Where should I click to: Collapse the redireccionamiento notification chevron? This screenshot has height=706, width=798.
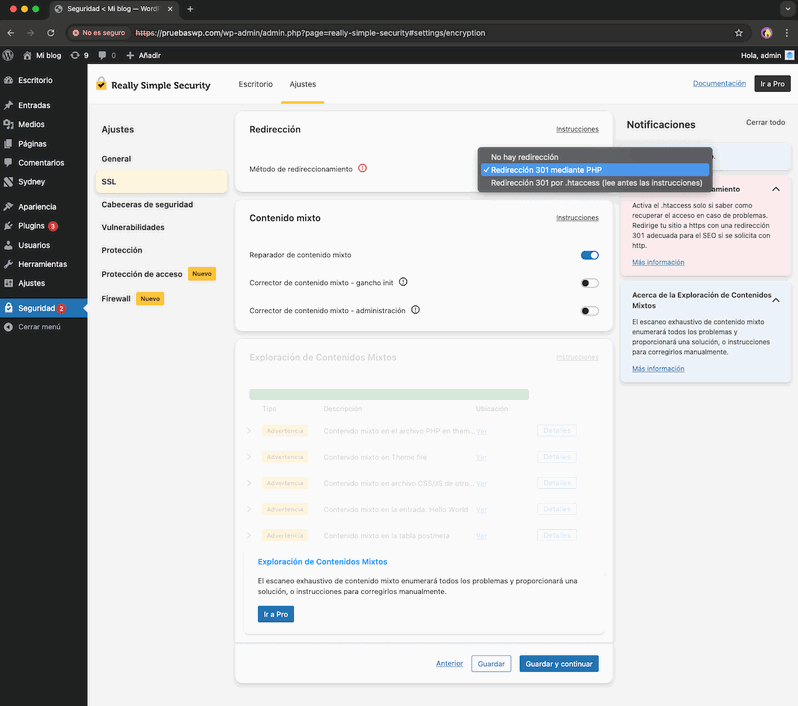coord(776,189)
